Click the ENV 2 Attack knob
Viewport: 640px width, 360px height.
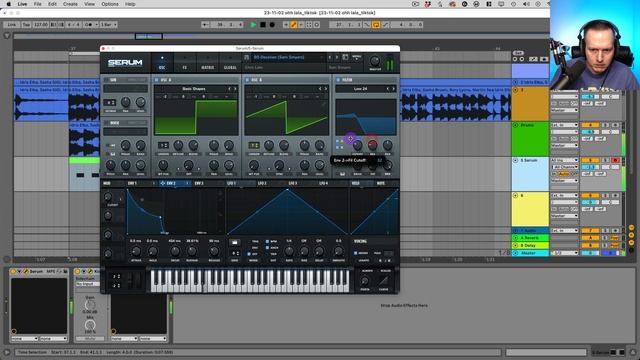point(136,251)
